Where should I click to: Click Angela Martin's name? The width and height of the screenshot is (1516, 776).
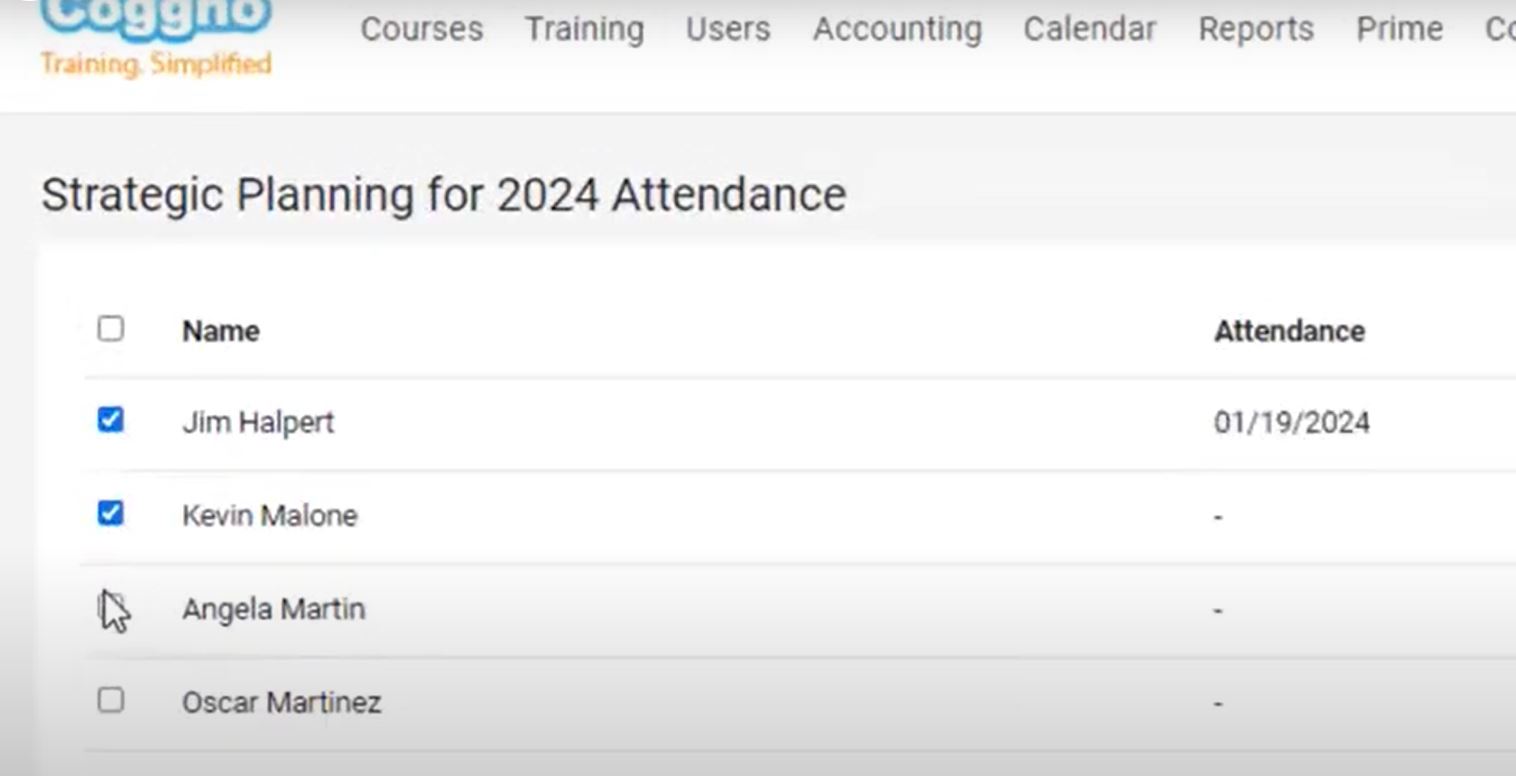(x=273, y=609)
